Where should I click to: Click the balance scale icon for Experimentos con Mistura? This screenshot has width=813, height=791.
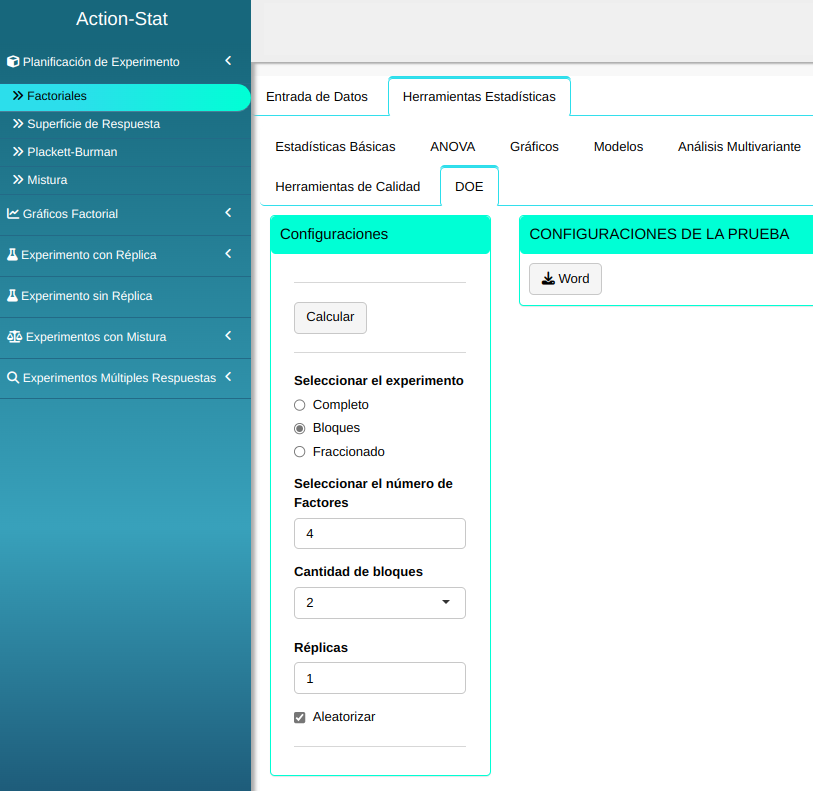pyautogui.click(x=14, y=337)
